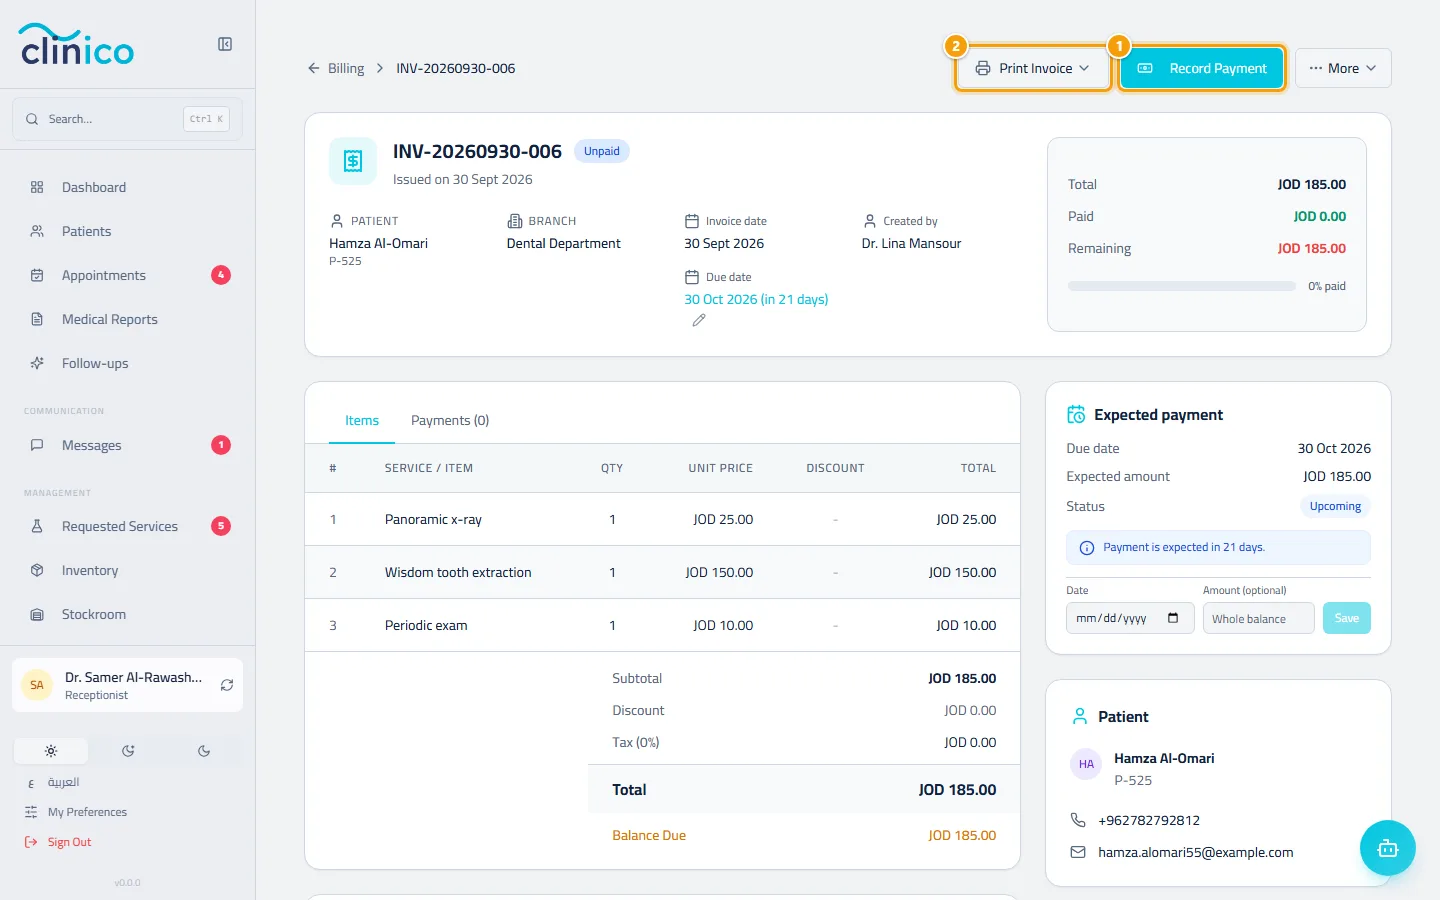Select the dark theme moon icon

coord(204,751)
